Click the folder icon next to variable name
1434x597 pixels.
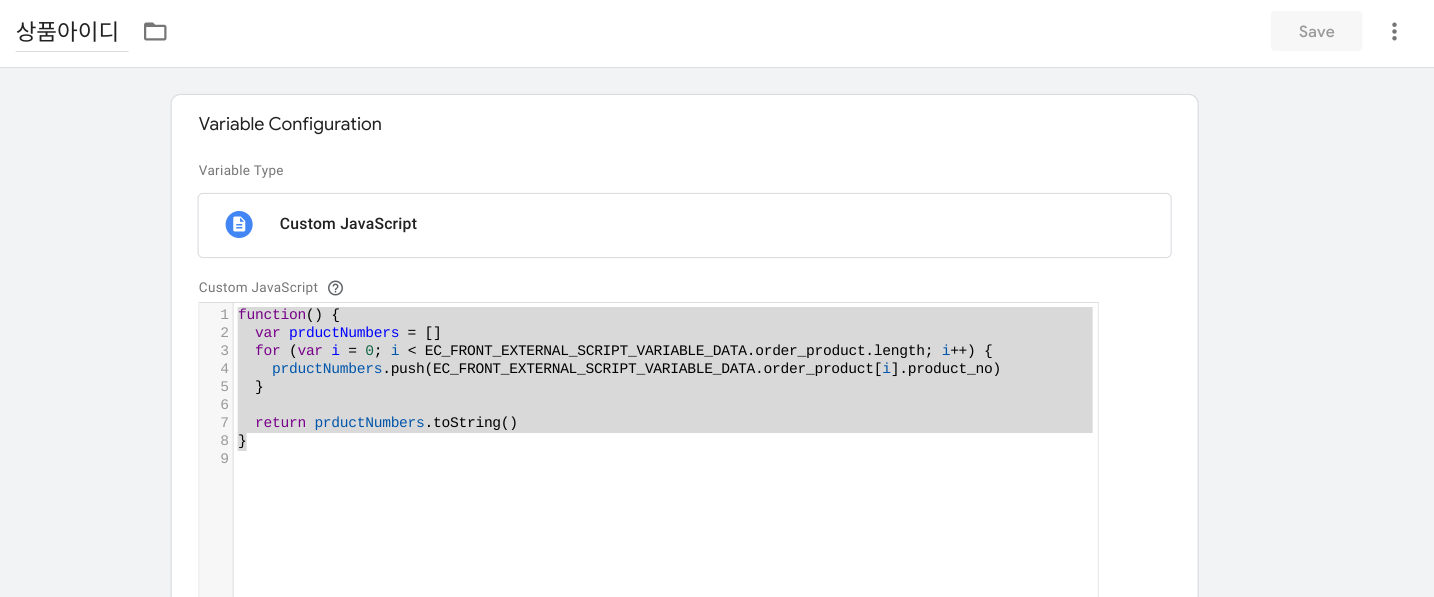click(x=155, y=32)
